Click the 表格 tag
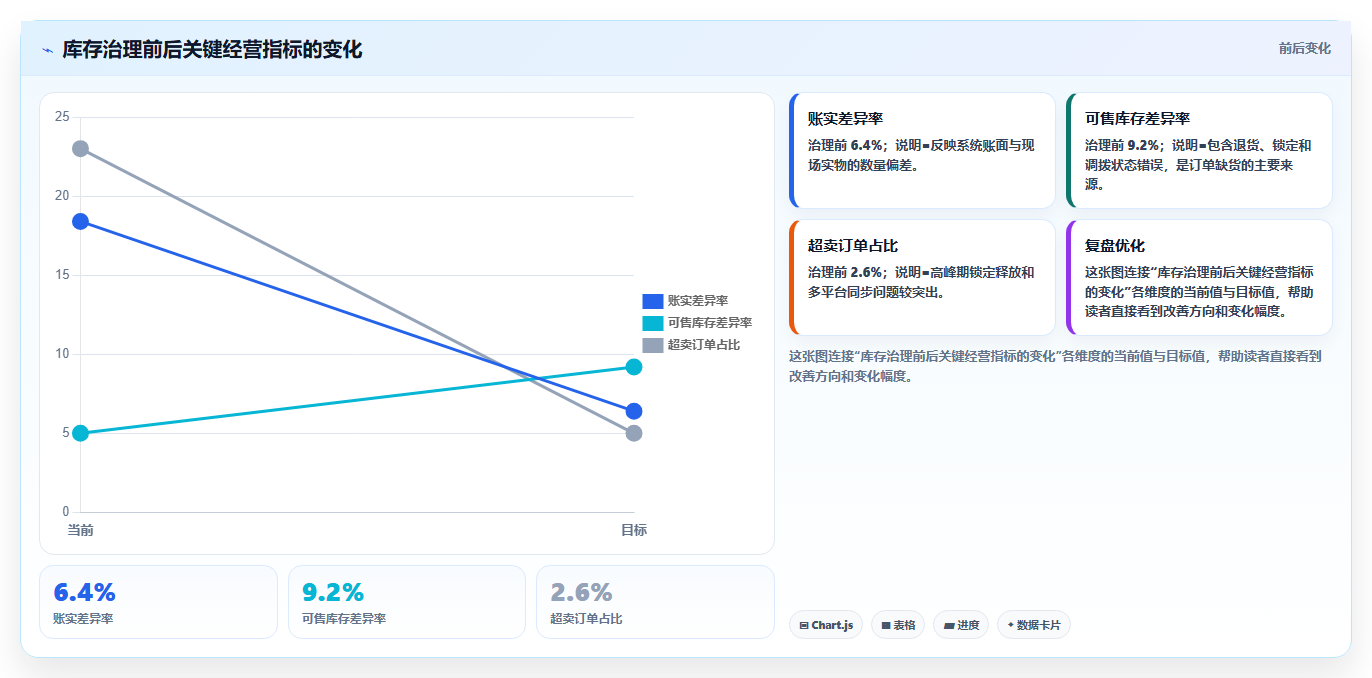The height and width of the screenshot is (678, 1372). [898, 625]
